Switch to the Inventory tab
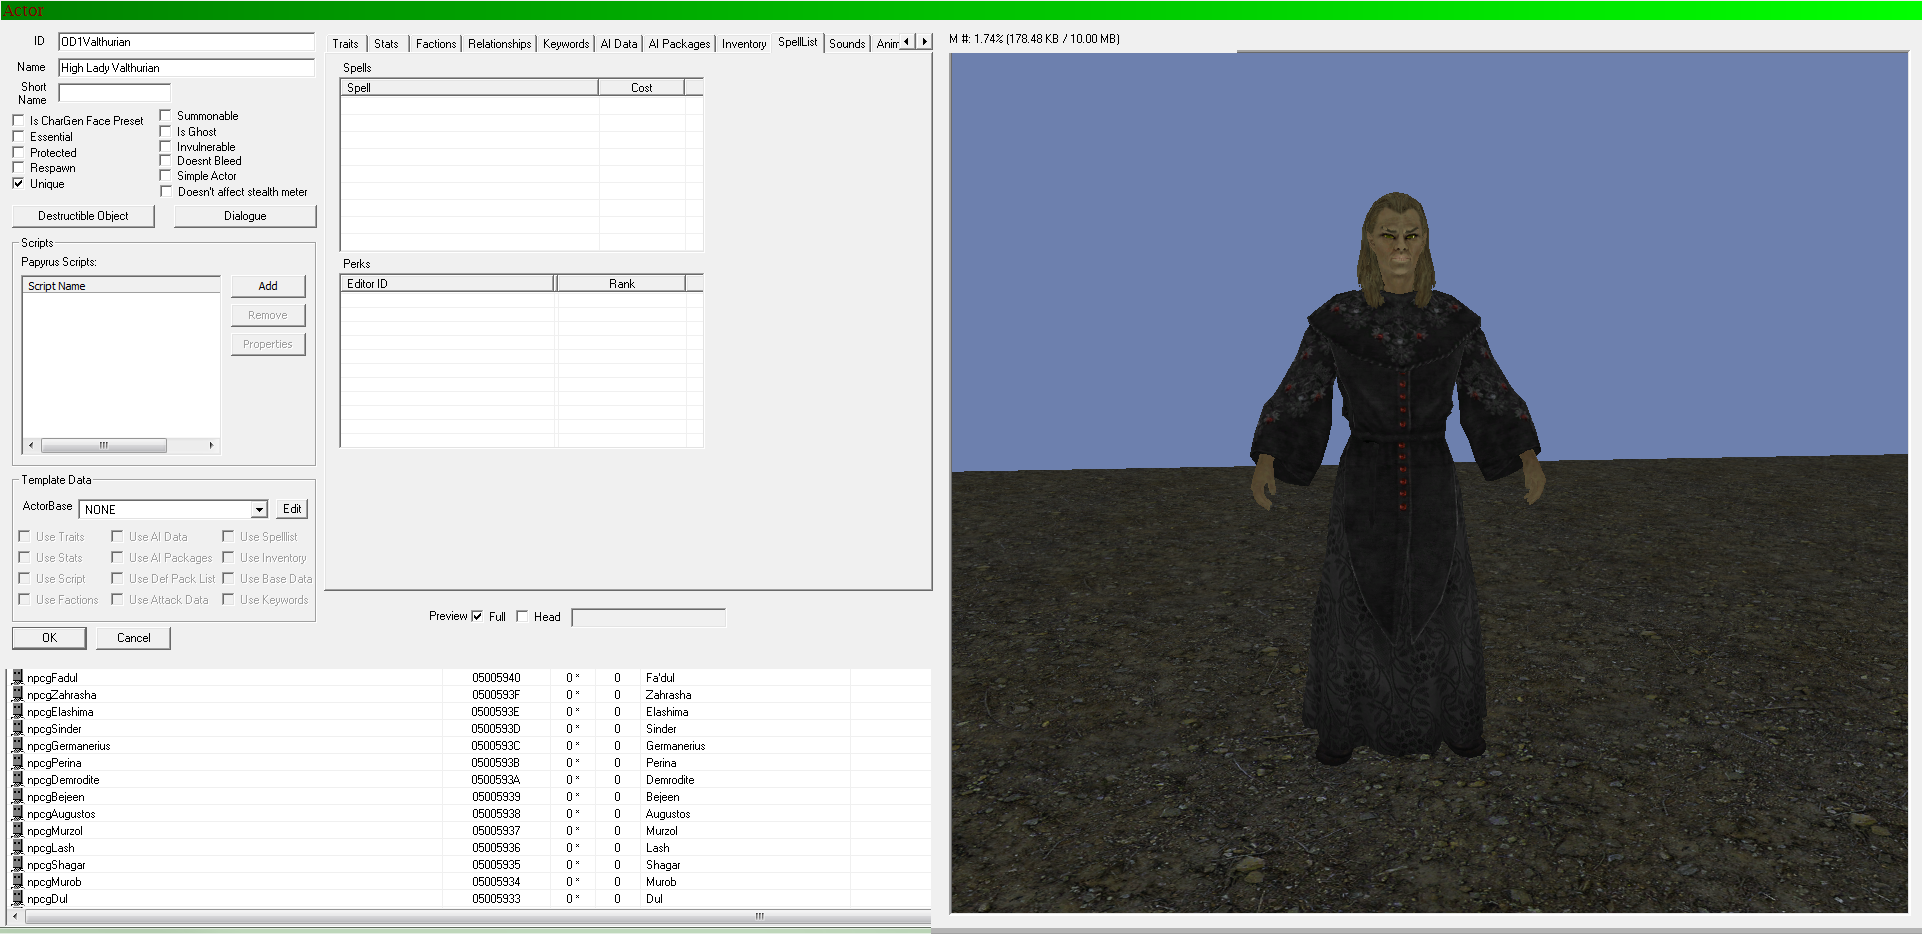 [x=744, y=44]
